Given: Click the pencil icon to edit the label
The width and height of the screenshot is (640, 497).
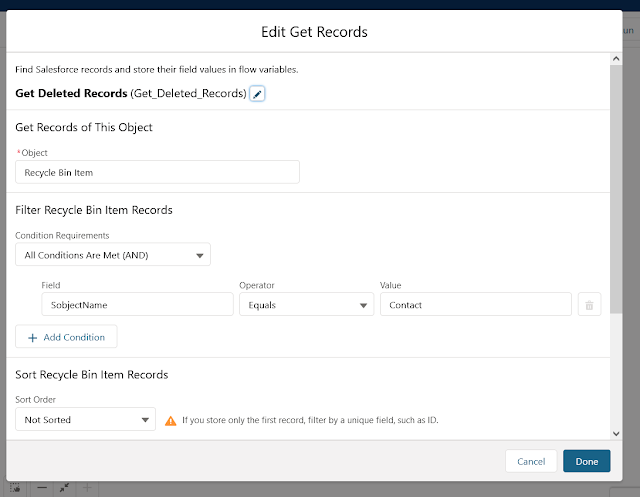Looking at the screenshot, I should [x=257, y=94].
